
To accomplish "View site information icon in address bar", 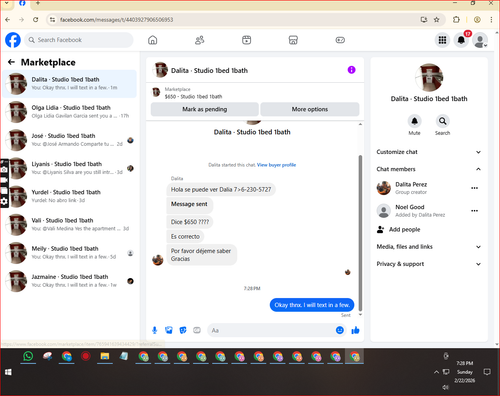I will tap(53, 20).
